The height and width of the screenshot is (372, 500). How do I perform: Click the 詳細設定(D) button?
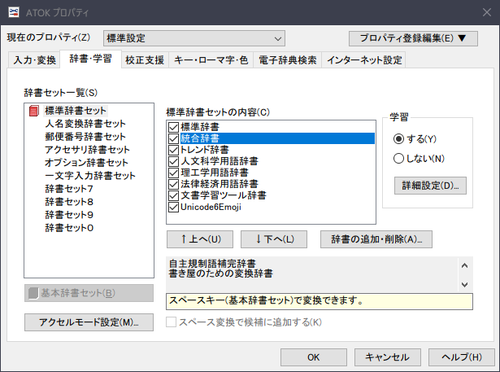tap(430, 186)
